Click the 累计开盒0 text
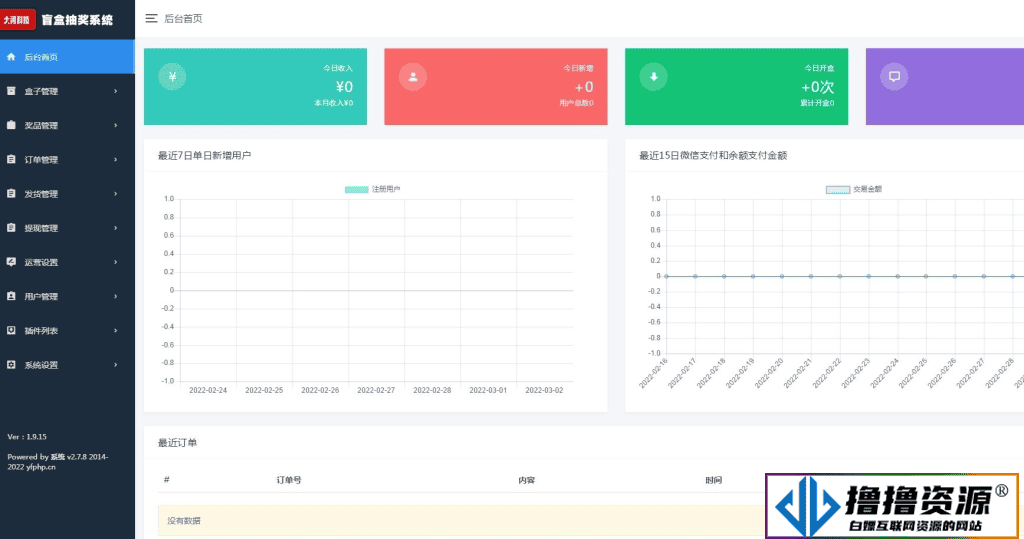Image resolution: width=1024 pixels, height=539 pixels. pyautogui.click(x=818, y=103)
